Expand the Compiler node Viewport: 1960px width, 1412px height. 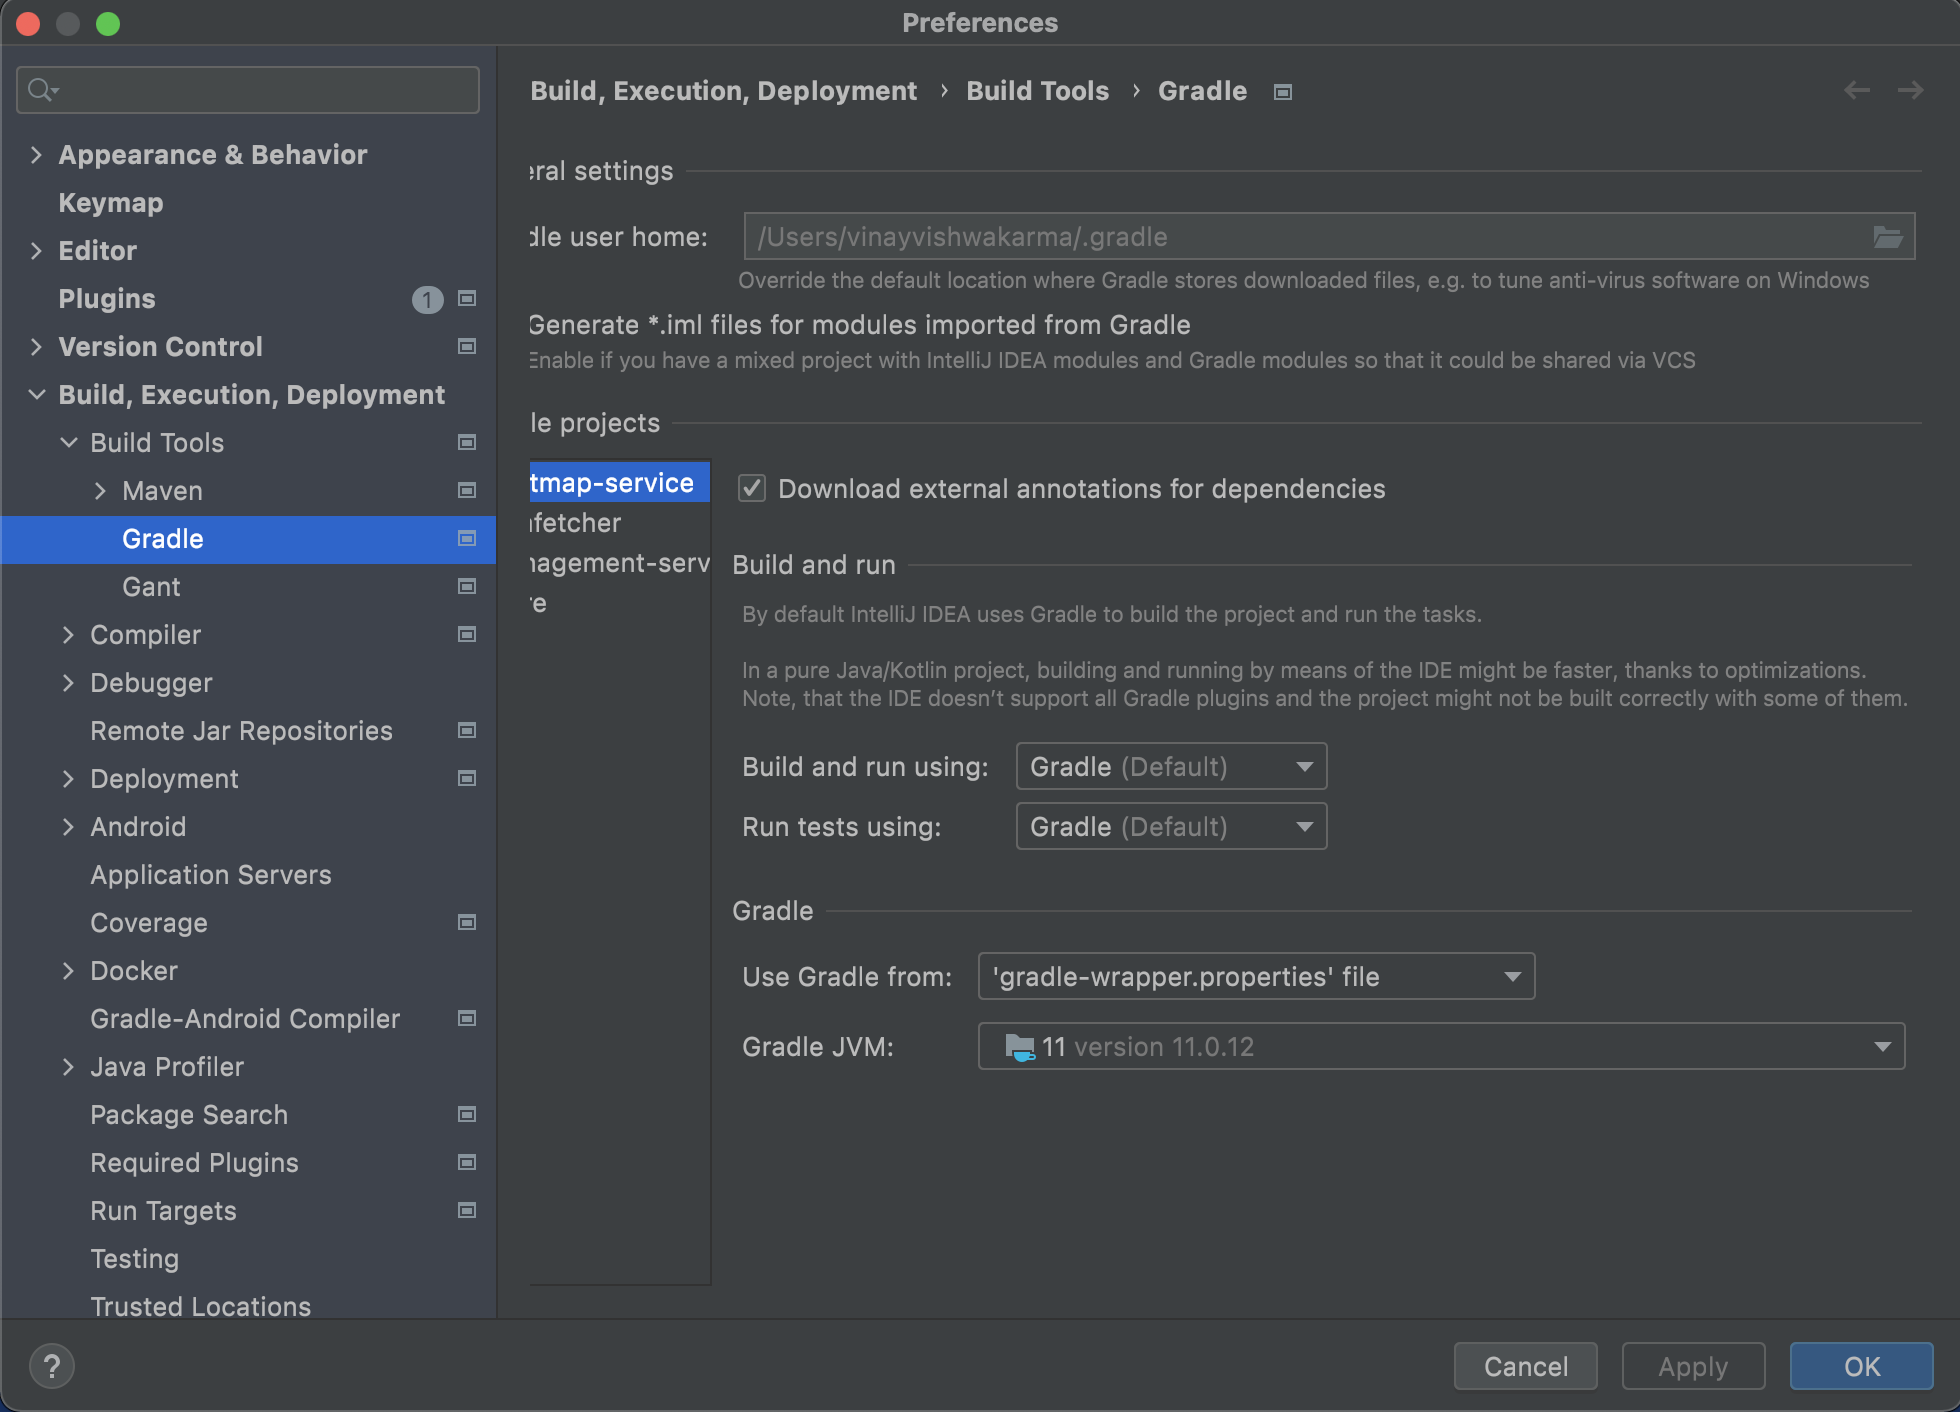(68, 634)
